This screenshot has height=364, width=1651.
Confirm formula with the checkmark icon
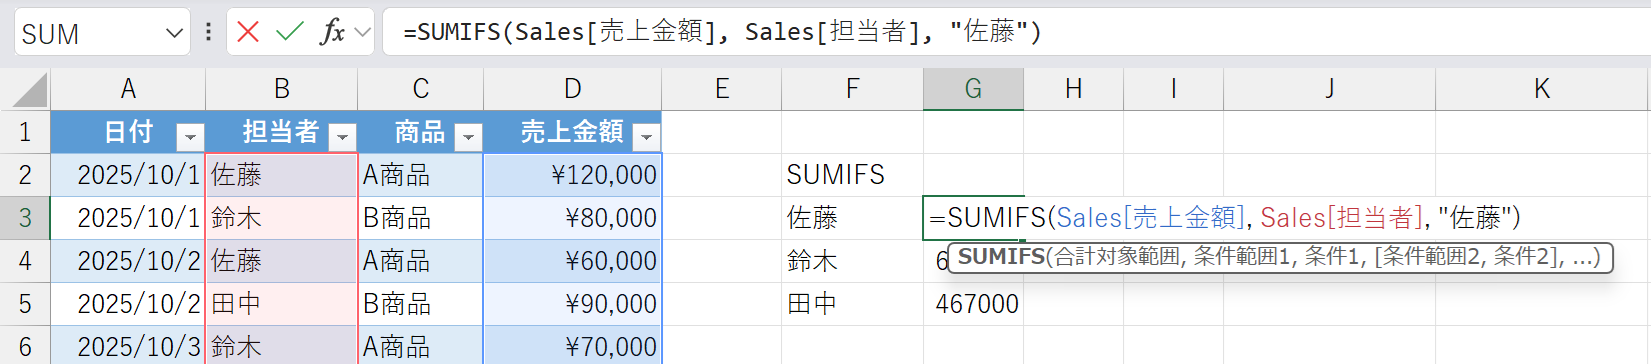click(x=290, y=32)
